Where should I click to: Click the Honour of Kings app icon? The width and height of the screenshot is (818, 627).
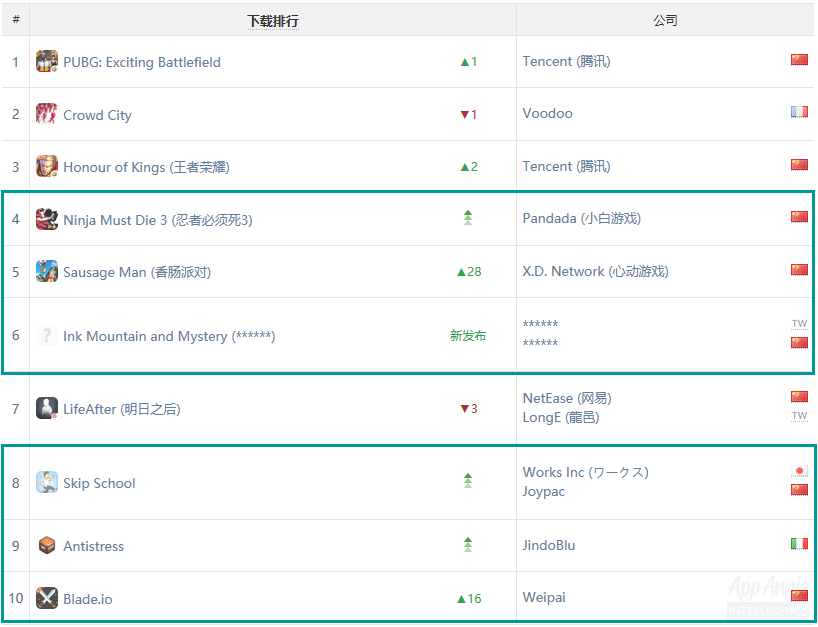click(x=46, y=166)
